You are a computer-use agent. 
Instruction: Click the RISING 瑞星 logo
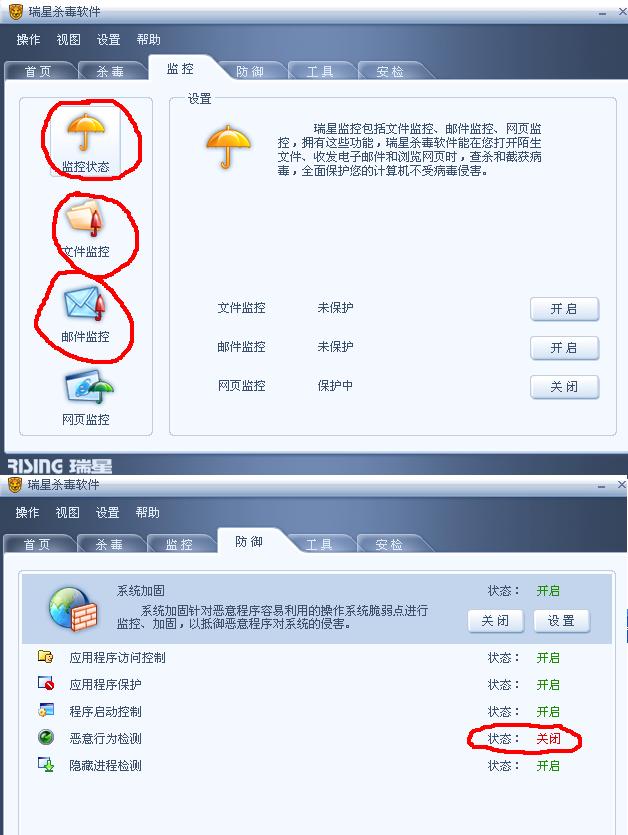[x=60, y=466]
